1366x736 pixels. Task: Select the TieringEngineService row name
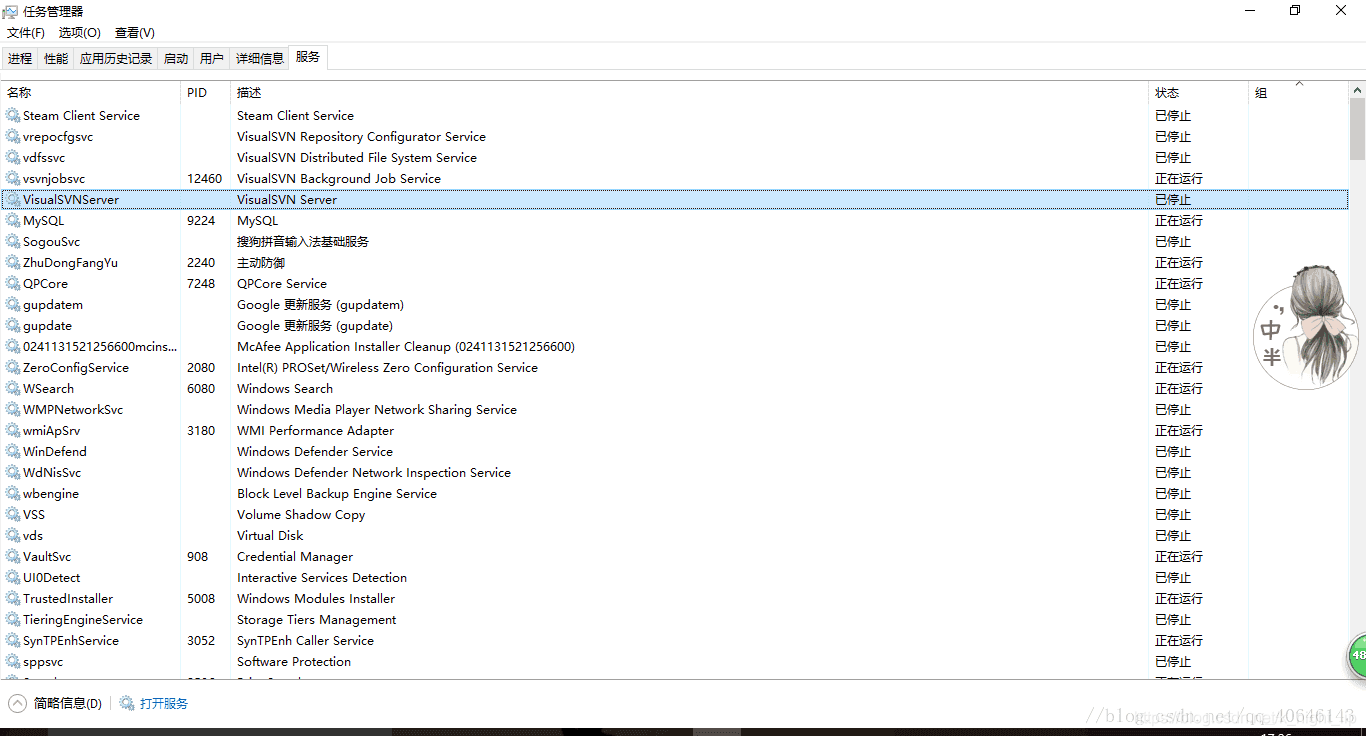83,620
